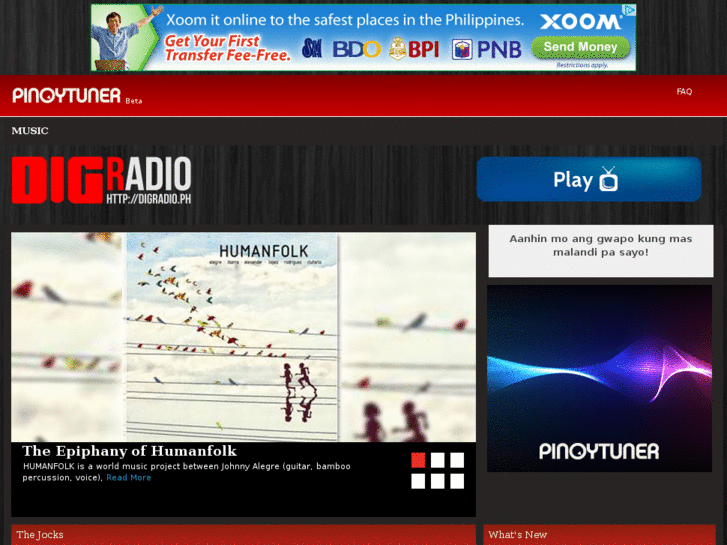Click the What's New section header

point(599,535)
